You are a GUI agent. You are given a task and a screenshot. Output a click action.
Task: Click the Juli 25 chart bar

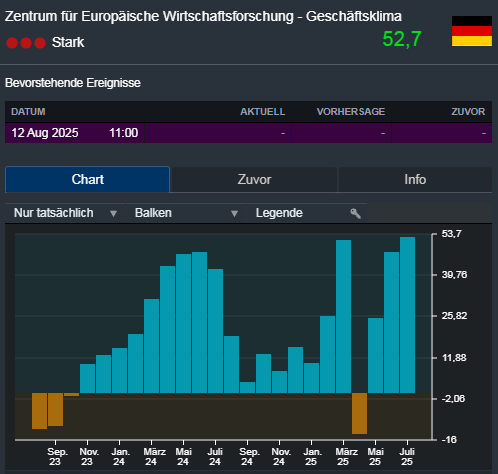click(407, 315)
